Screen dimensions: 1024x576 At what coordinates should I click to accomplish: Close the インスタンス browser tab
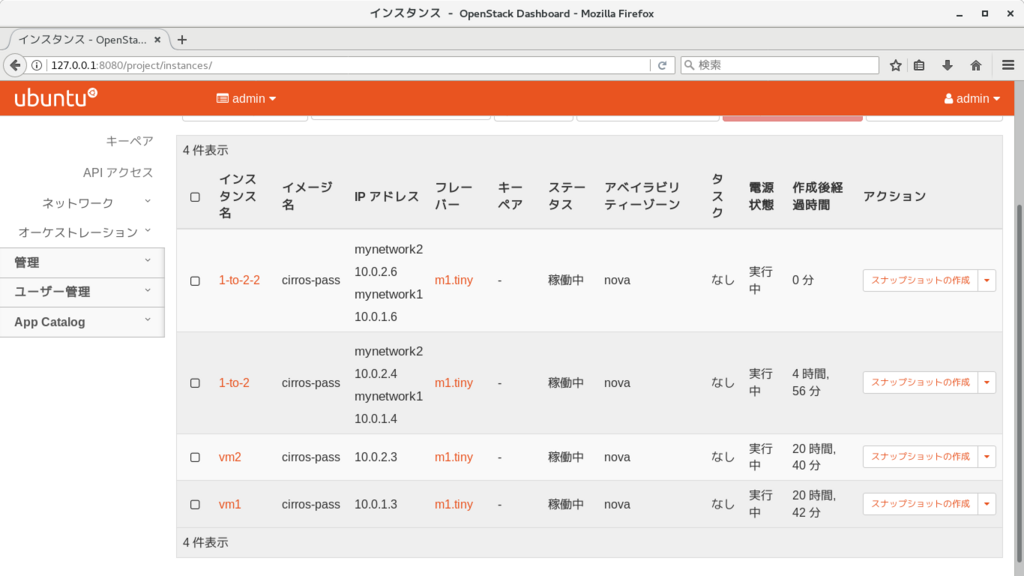(157, 40)
